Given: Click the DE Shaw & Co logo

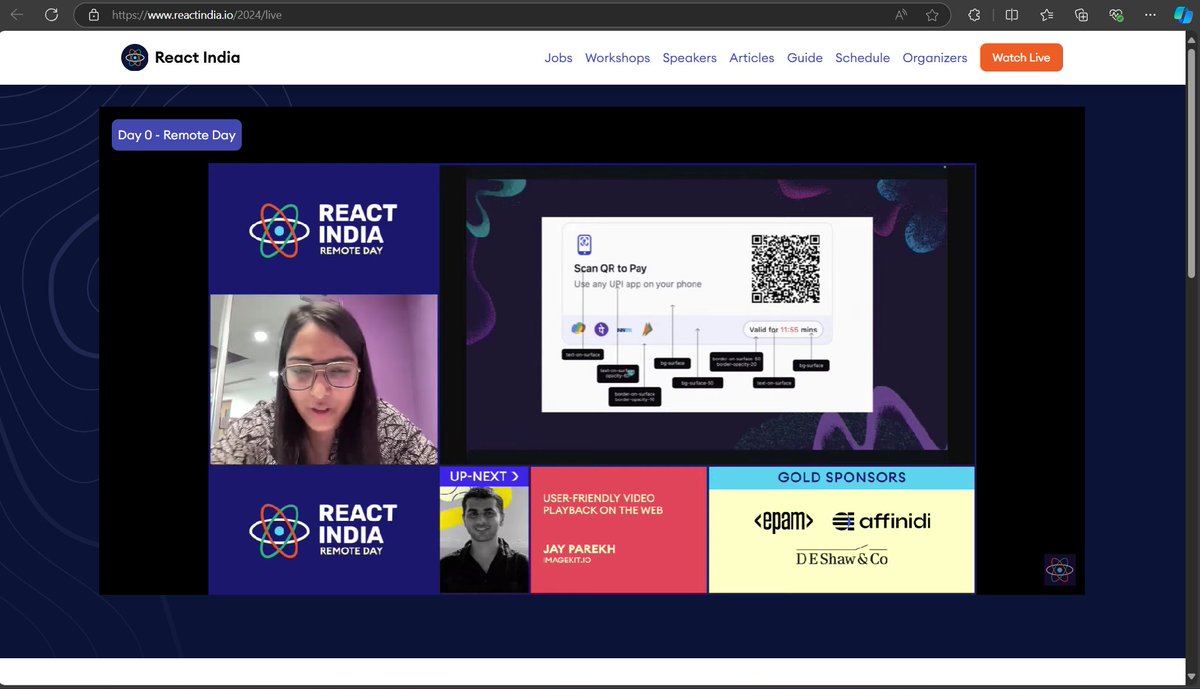Looking at the screenshot, I should tap(842, 558).
